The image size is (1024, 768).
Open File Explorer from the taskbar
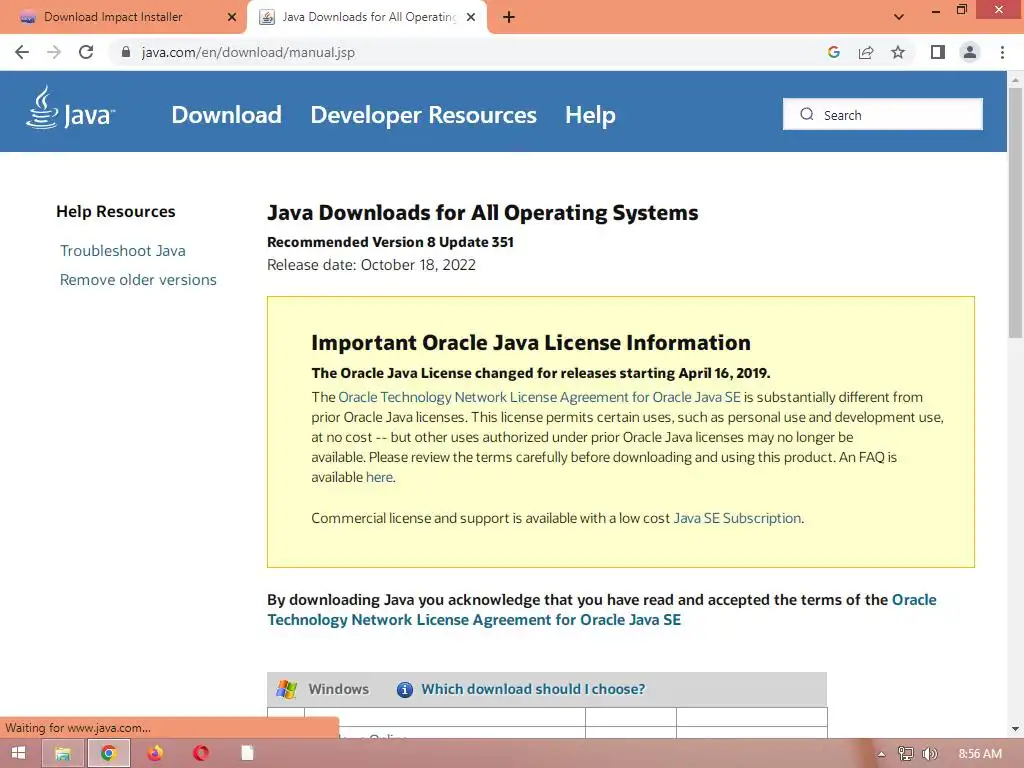(63, 754)
